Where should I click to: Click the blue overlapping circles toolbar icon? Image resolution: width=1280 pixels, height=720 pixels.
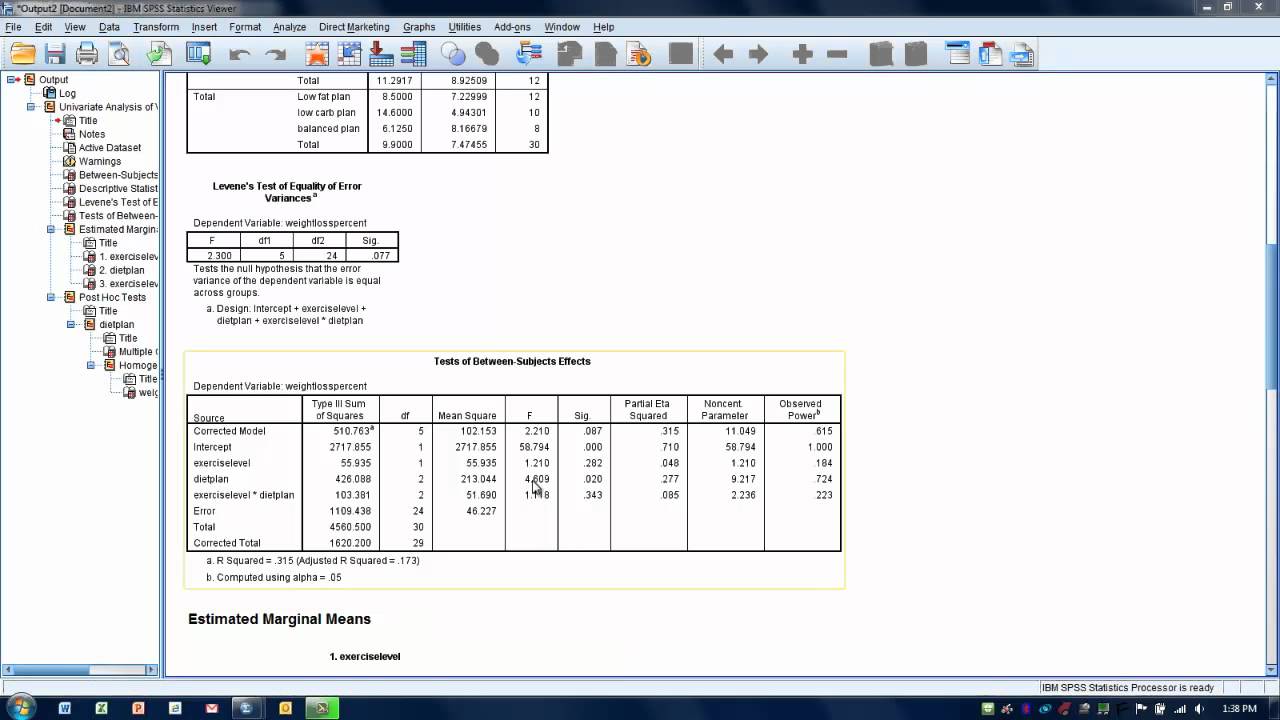pyautogui.click(x=453, y=54)
